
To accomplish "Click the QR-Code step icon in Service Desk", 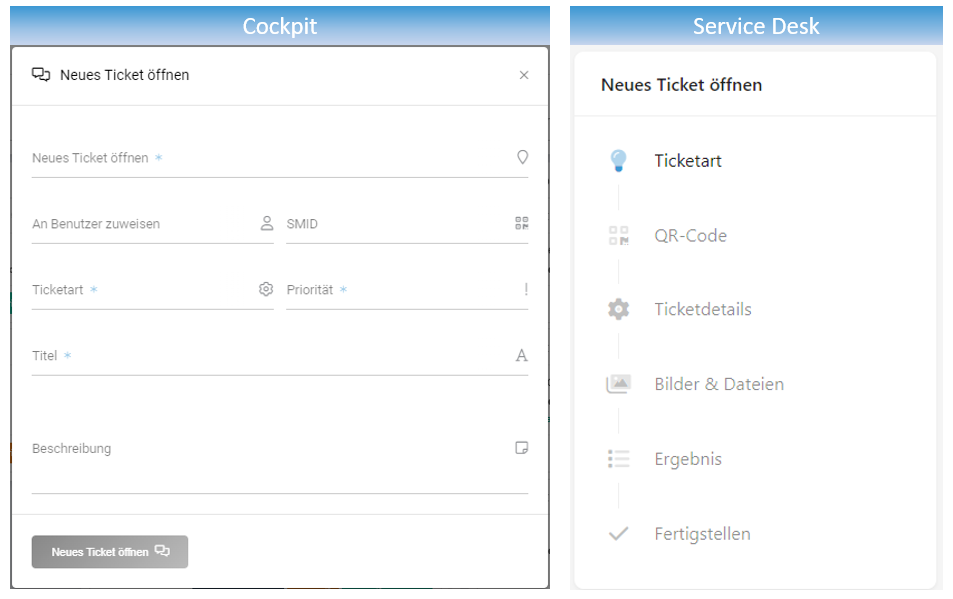I will click(618, 236).
